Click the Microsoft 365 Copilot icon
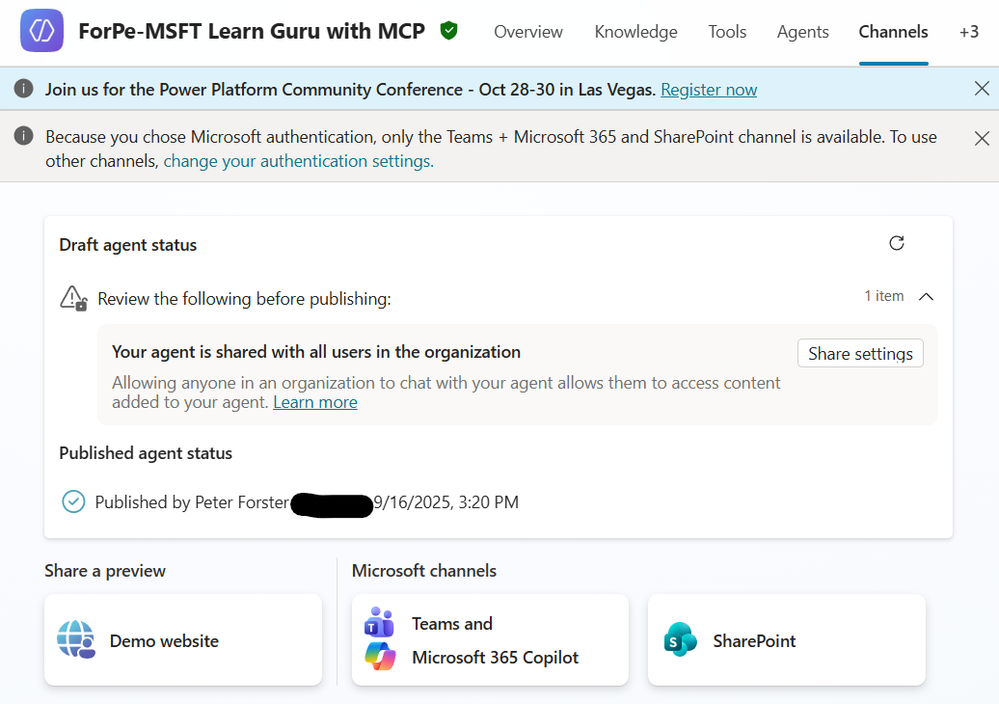The image size is (999, 704). click(x=380, y=657)
